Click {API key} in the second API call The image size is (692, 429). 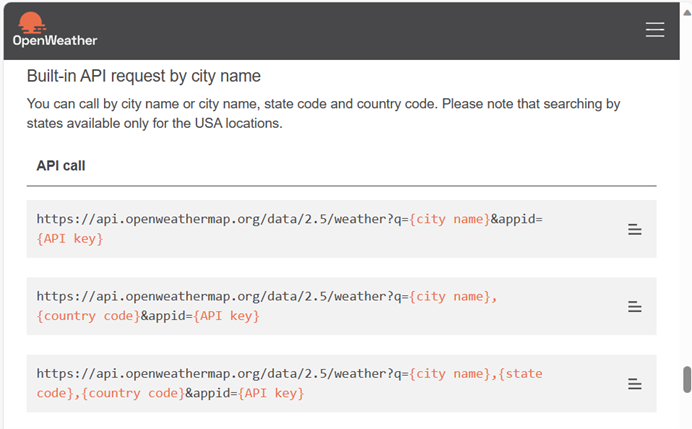point(226,316)
